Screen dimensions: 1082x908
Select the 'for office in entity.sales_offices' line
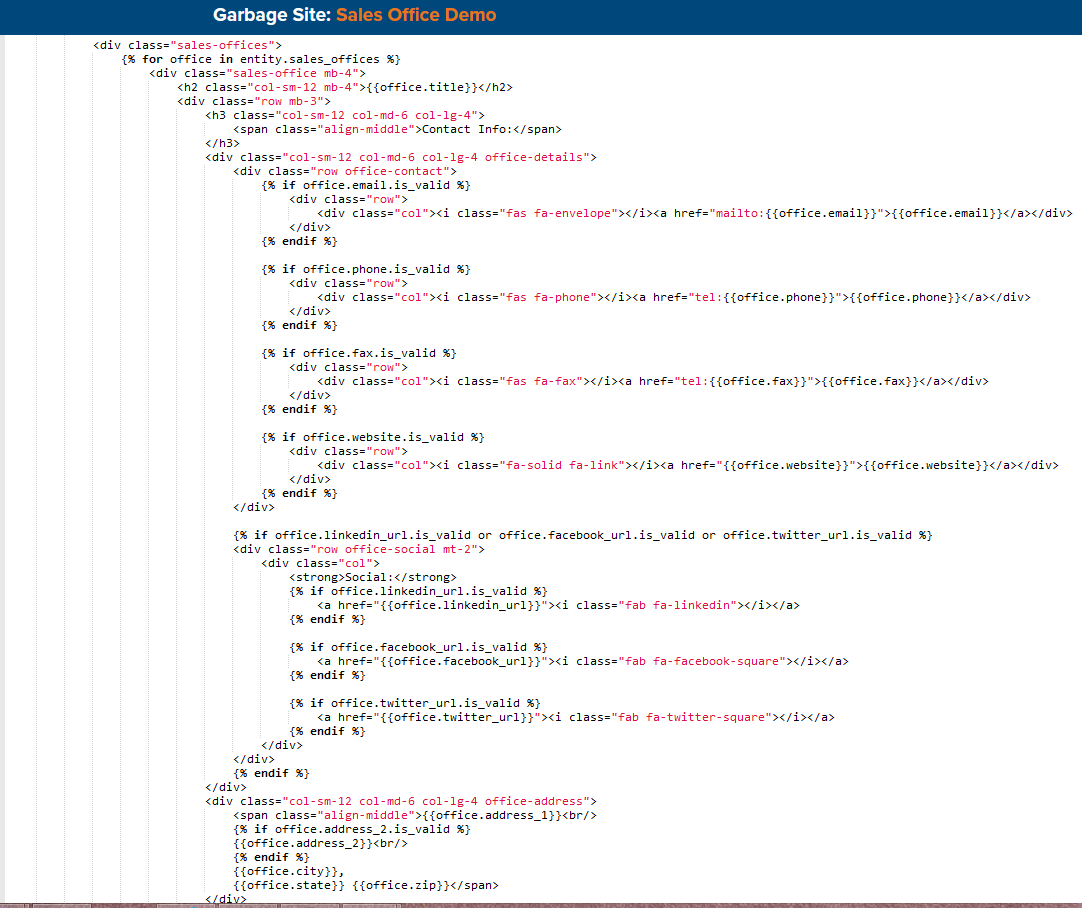tap(261, 59)
